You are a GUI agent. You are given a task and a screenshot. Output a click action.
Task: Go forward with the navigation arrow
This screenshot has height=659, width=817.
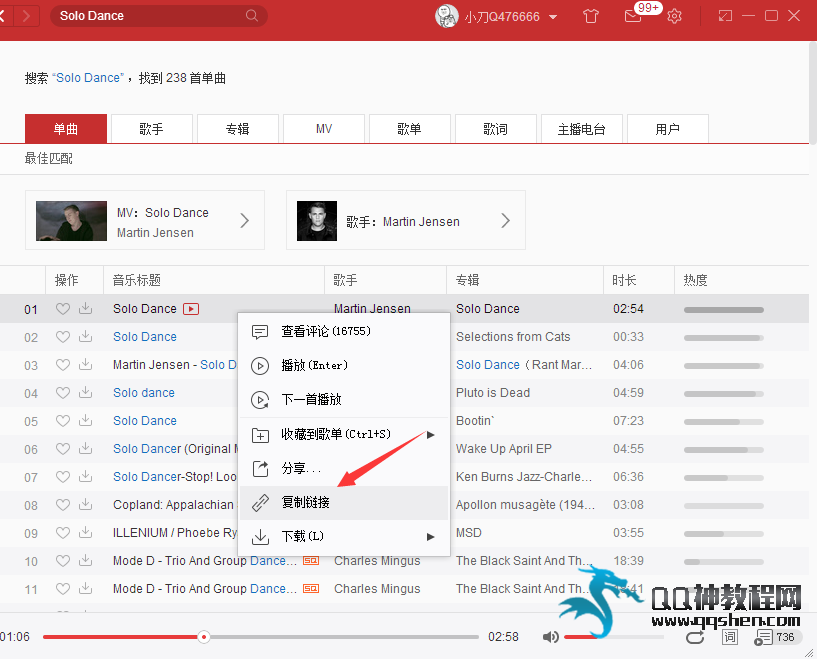point(26,16)
